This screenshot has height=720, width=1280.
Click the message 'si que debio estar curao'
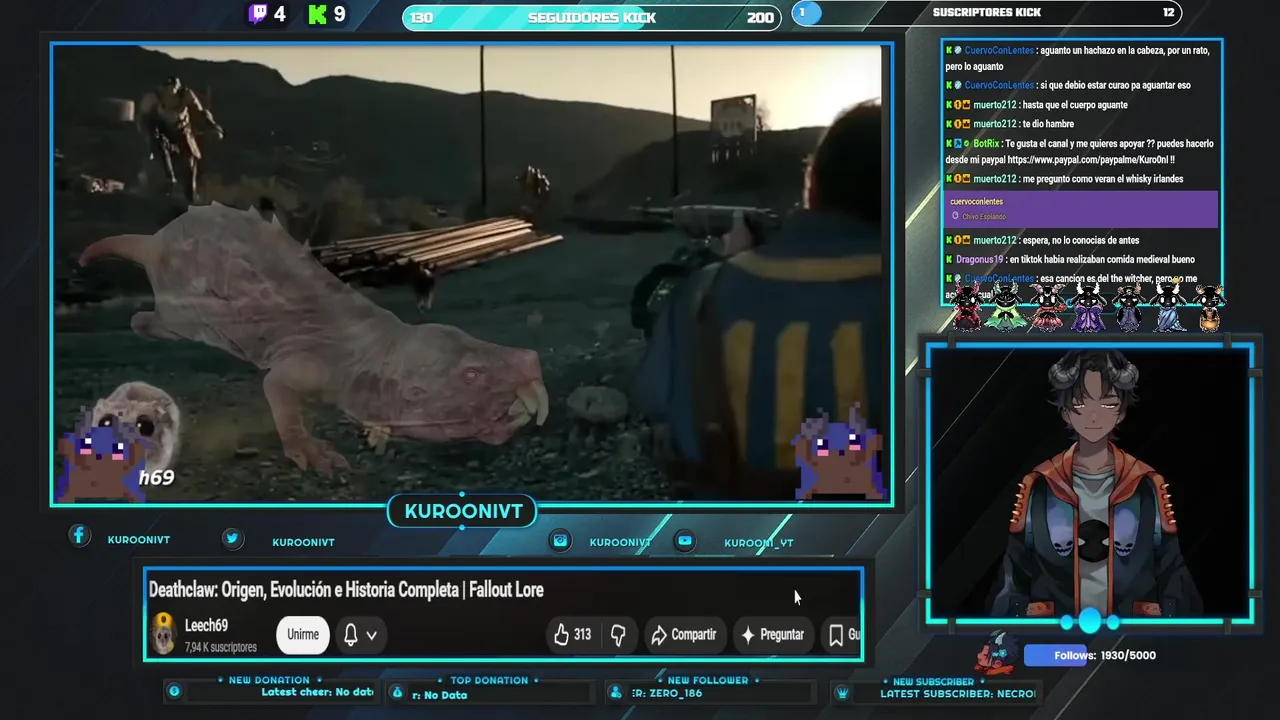pos(1068,85)
